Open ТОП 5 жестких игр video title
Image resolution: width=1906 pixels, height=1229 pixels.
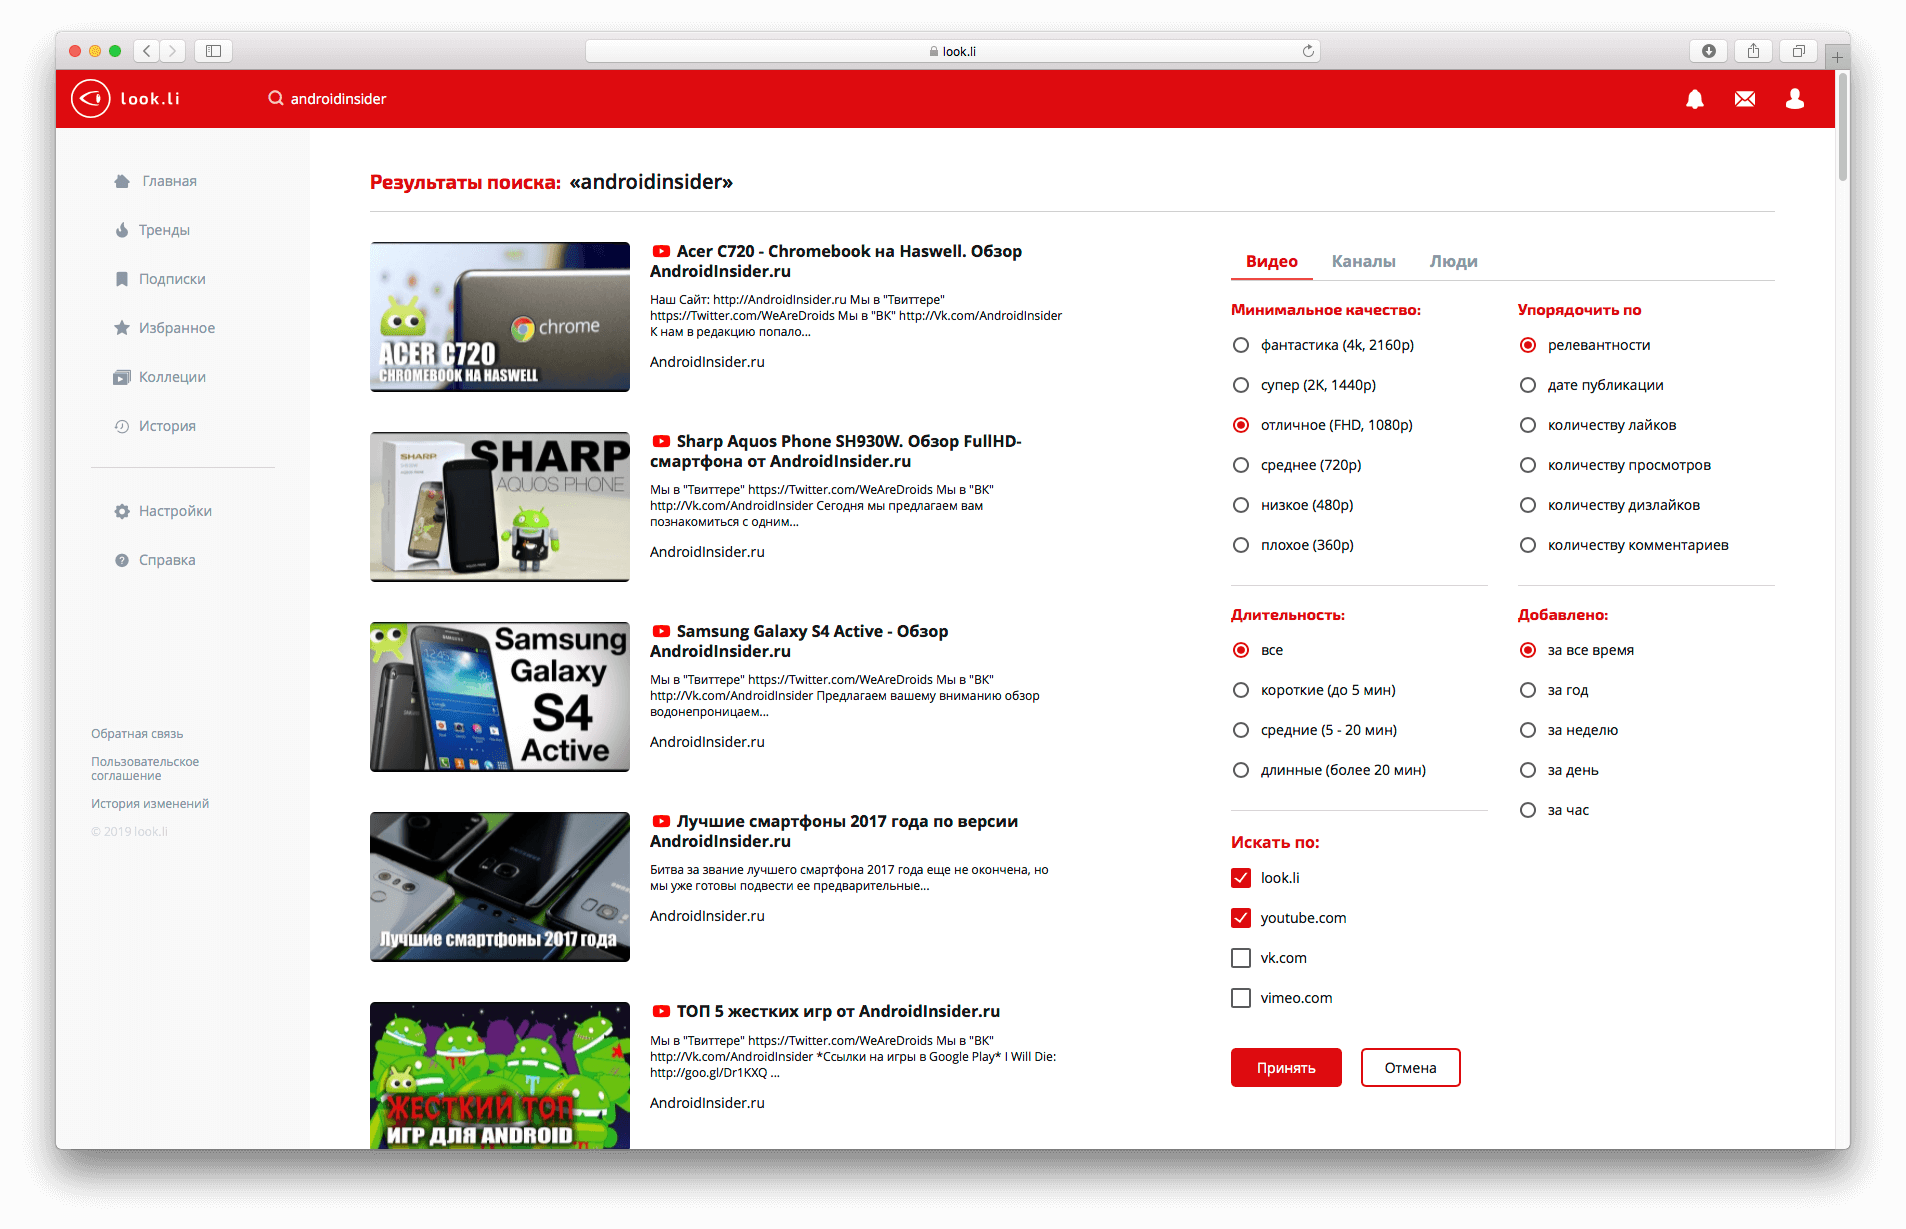click(838, 1012)
